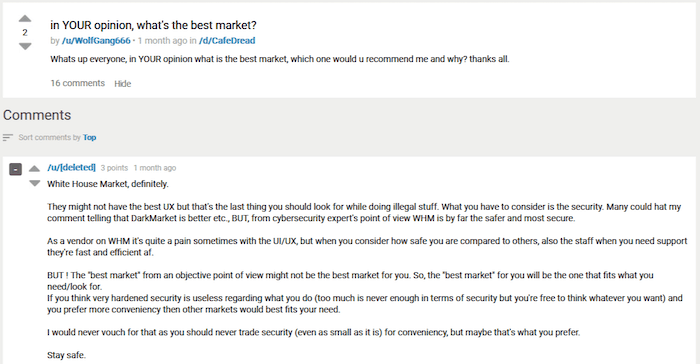Click the '3 points' comment score
This screenshot has width=700, height=364.
point(114,168)
